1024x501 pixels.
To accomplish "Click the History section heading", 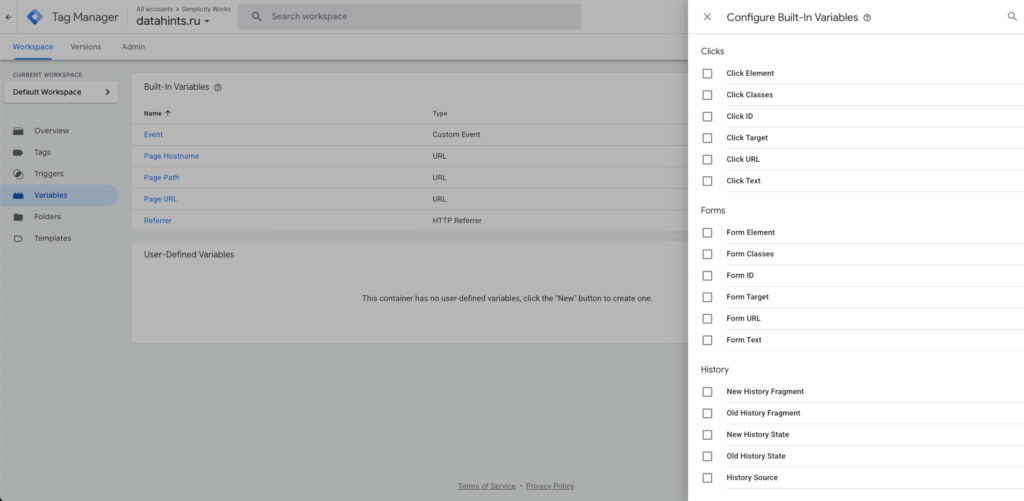I will (x=714, y=370).
